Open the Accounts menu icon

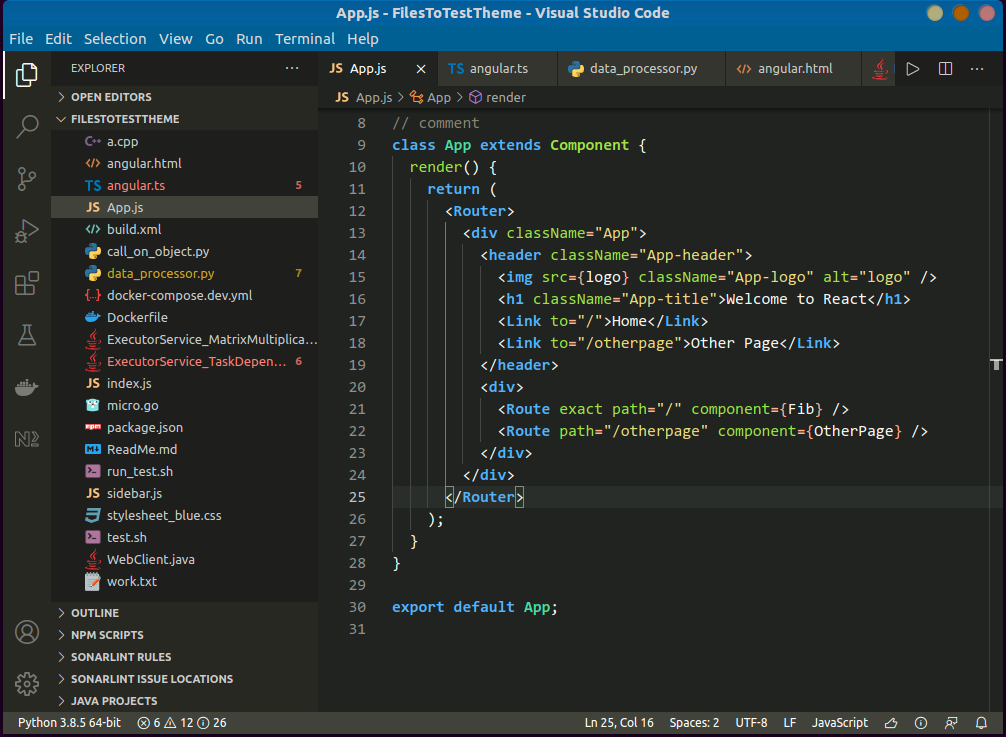click(x=26, y=632)
